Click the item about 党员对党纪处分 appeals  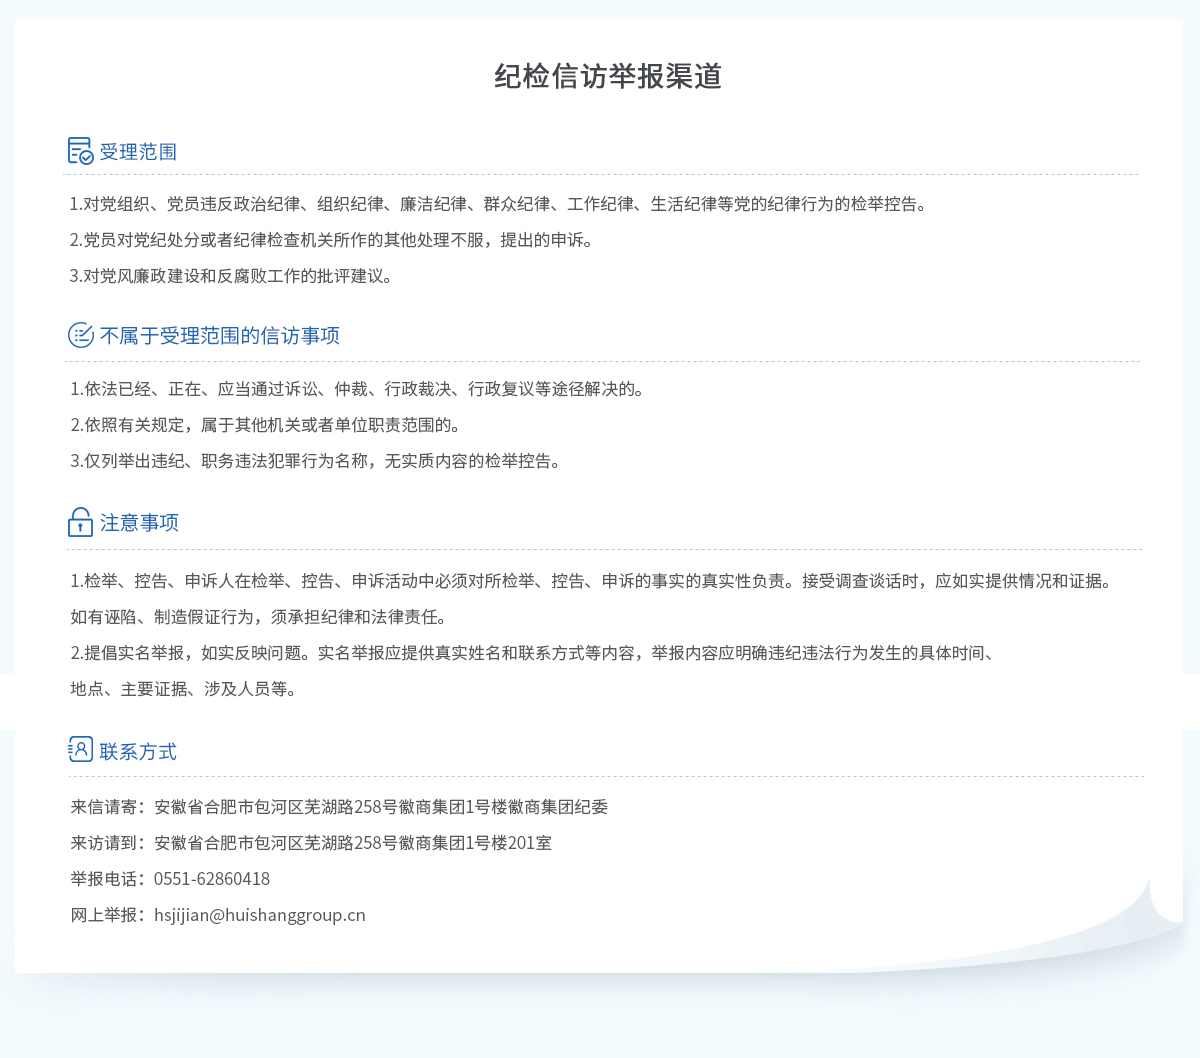pyautogui.click(x=332, y=240)
